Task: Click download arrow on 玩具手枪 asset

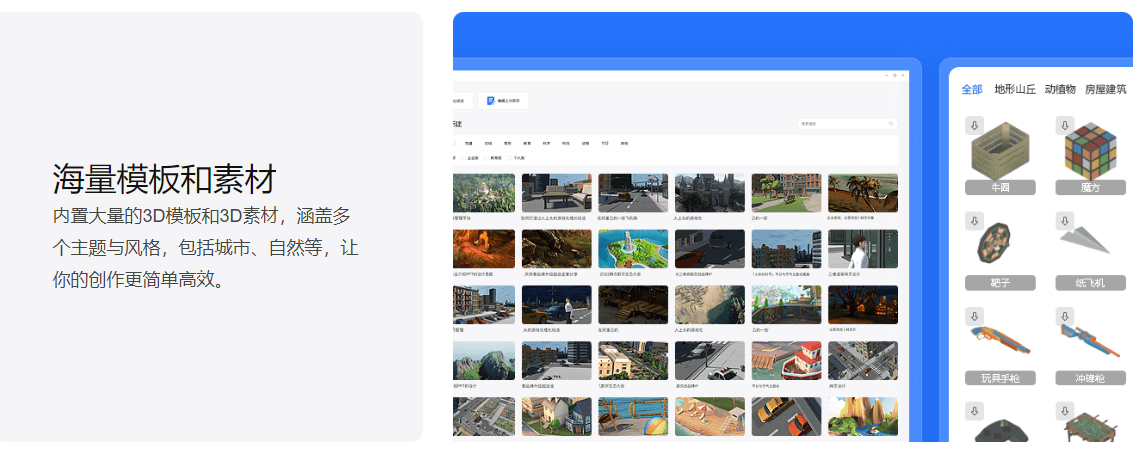Action: tap(973, 316)
